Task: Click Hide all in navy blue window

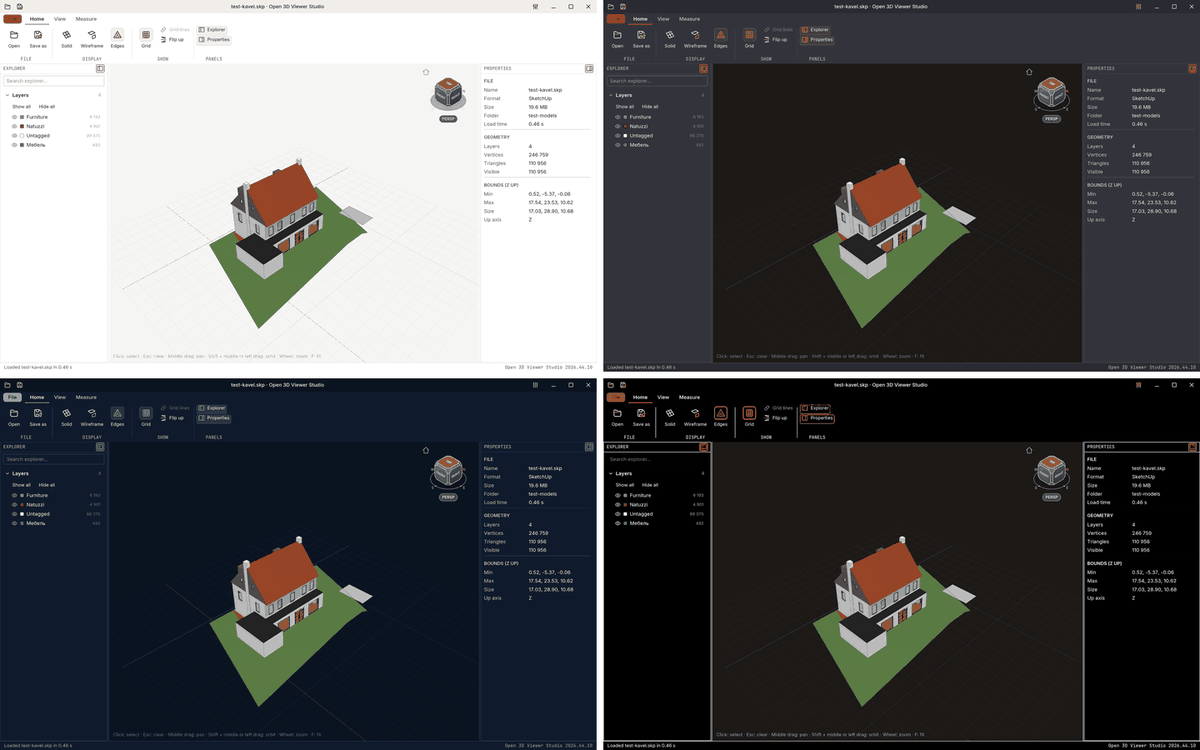Action: point(47,484)
